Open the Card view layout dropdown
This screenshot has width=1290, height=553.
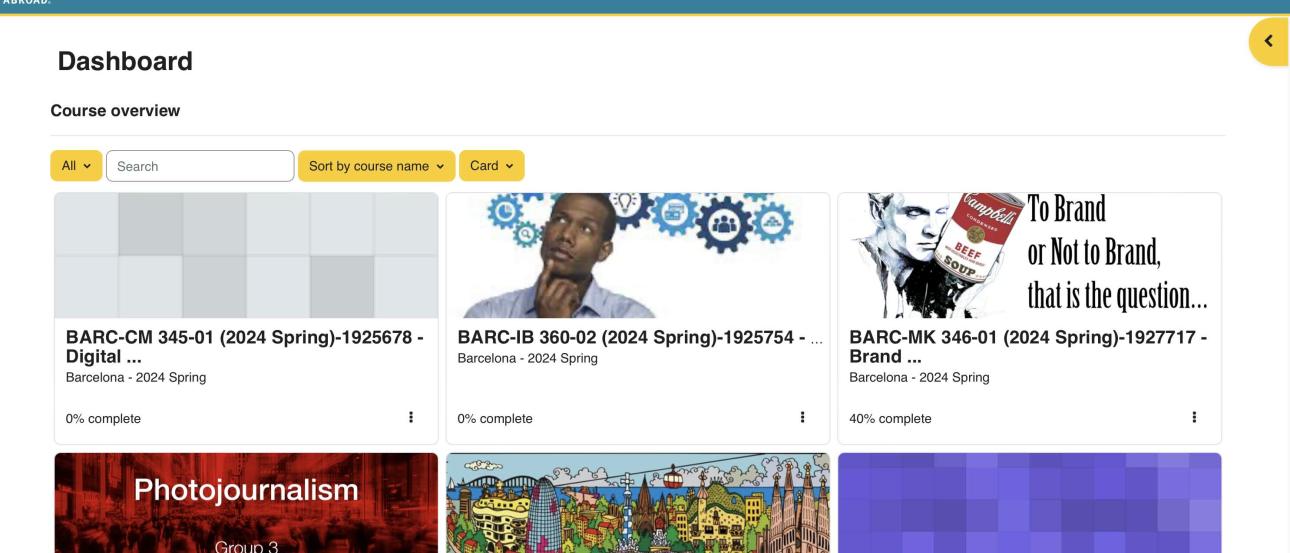(x=491, y=166)
